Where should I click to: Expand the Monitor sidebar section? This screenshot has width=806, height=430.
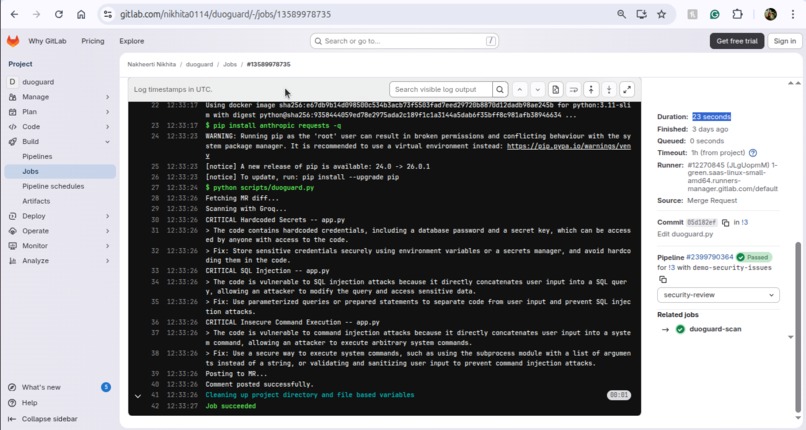pyautogui.click(x=60, y=246)
